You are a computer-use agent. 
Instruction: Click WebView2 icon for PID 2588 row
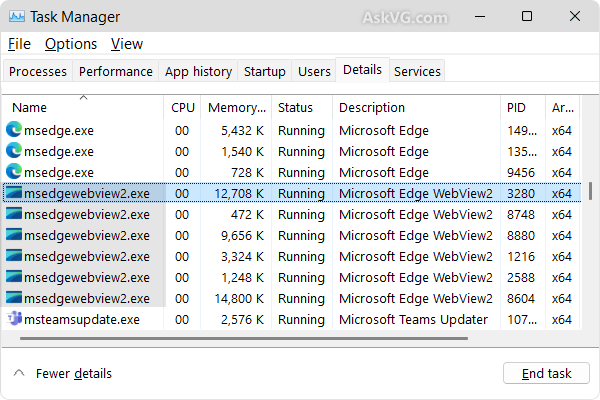pos(14,277)
